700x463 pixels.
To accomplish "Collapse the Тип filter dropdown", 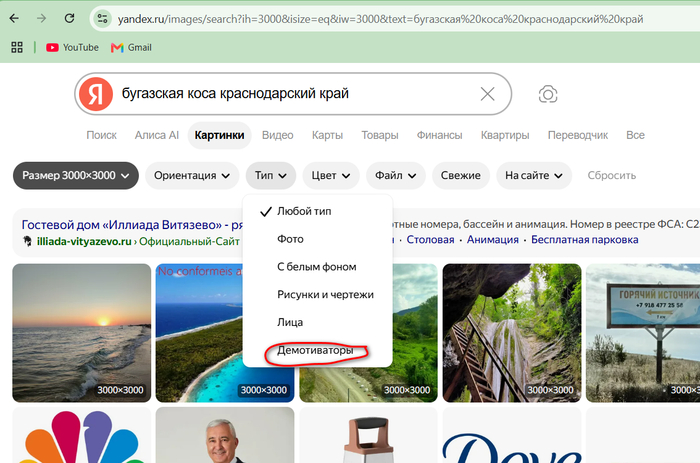I will [271, 175].
